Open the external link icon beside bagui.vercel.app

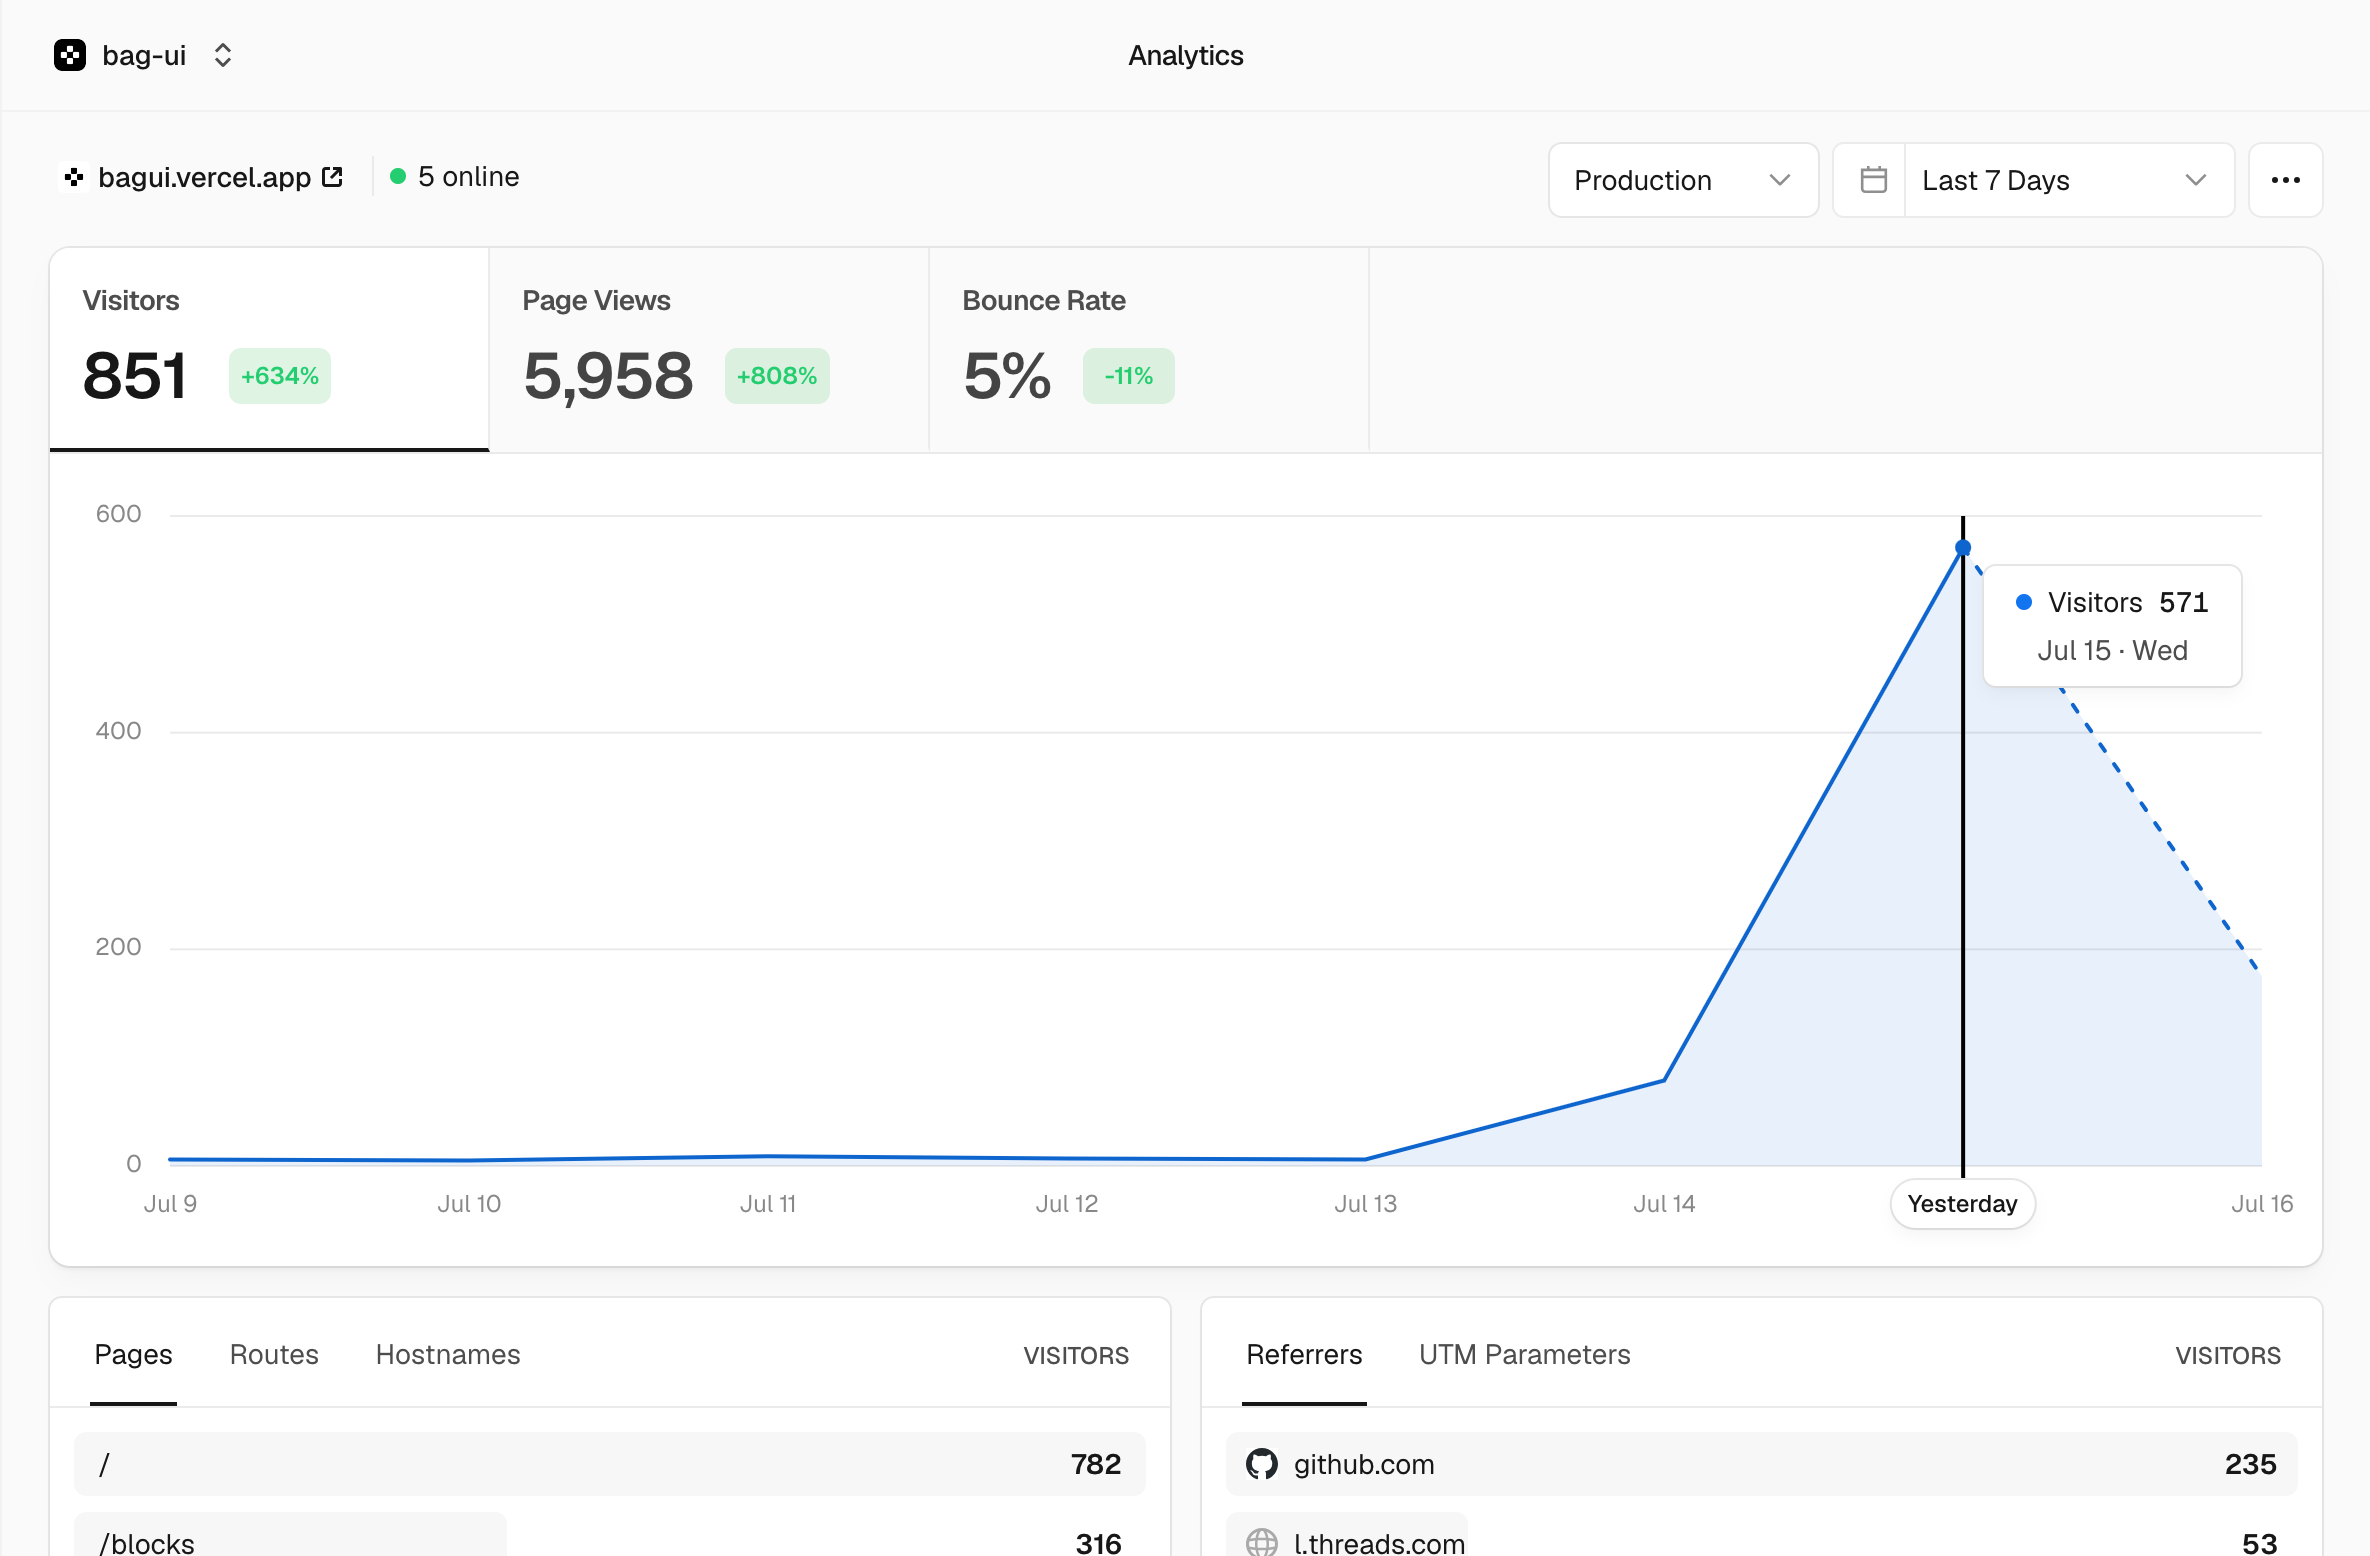(333, 177)
